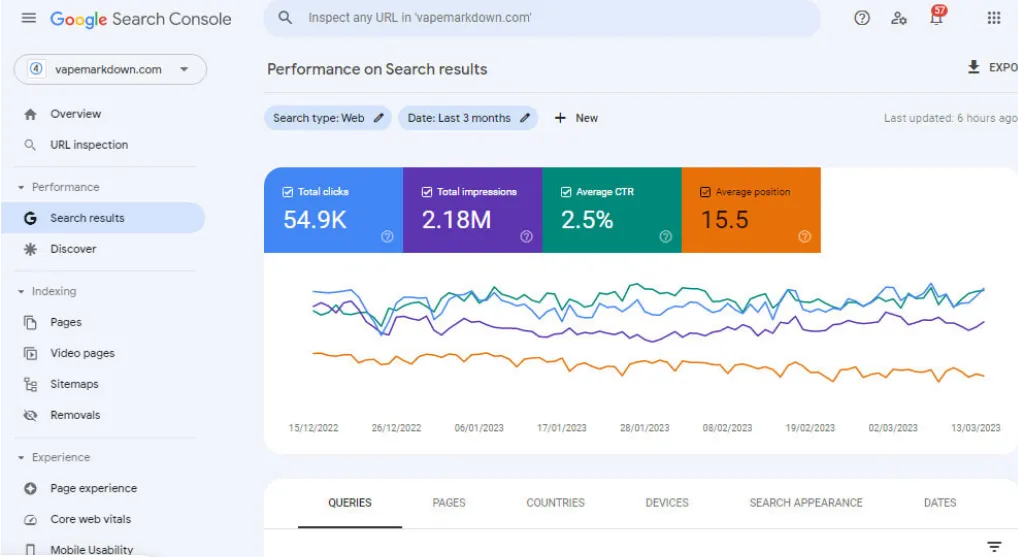Screen dimensions: 1018x557
Task: Click the Google Search Console logo
Action: coord(140,19)
